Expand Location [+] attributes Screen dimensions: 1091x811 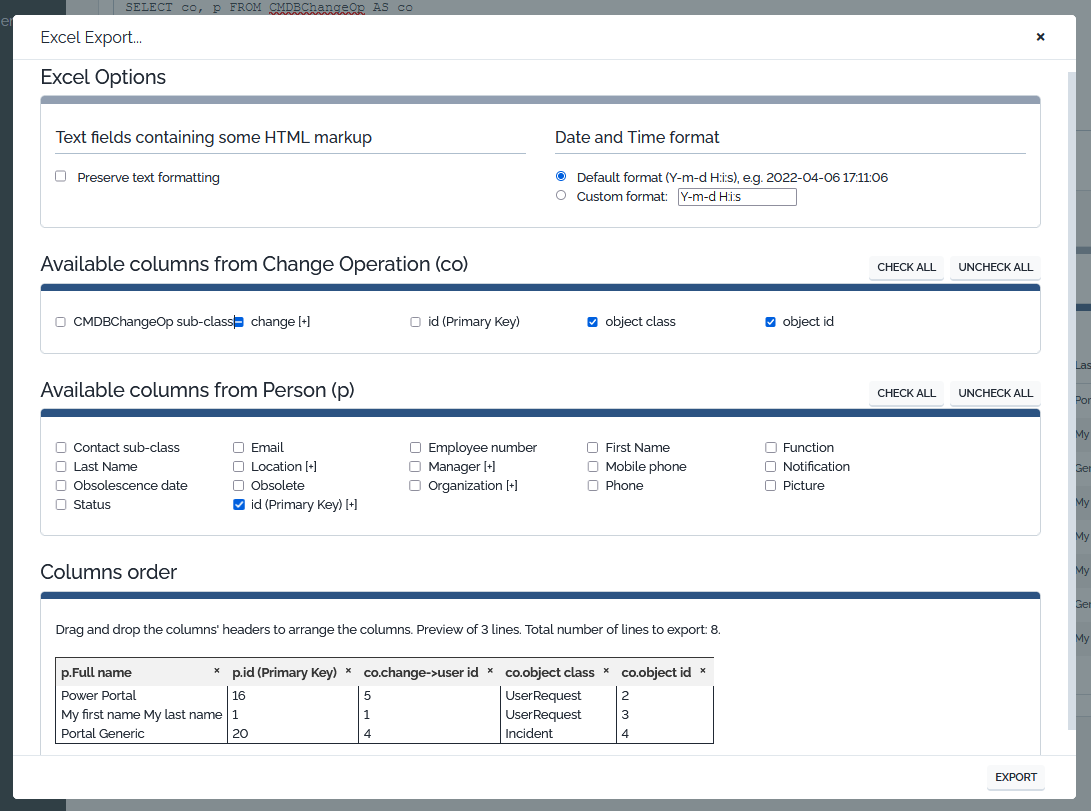pyautogui.click(x=311, y=467)
